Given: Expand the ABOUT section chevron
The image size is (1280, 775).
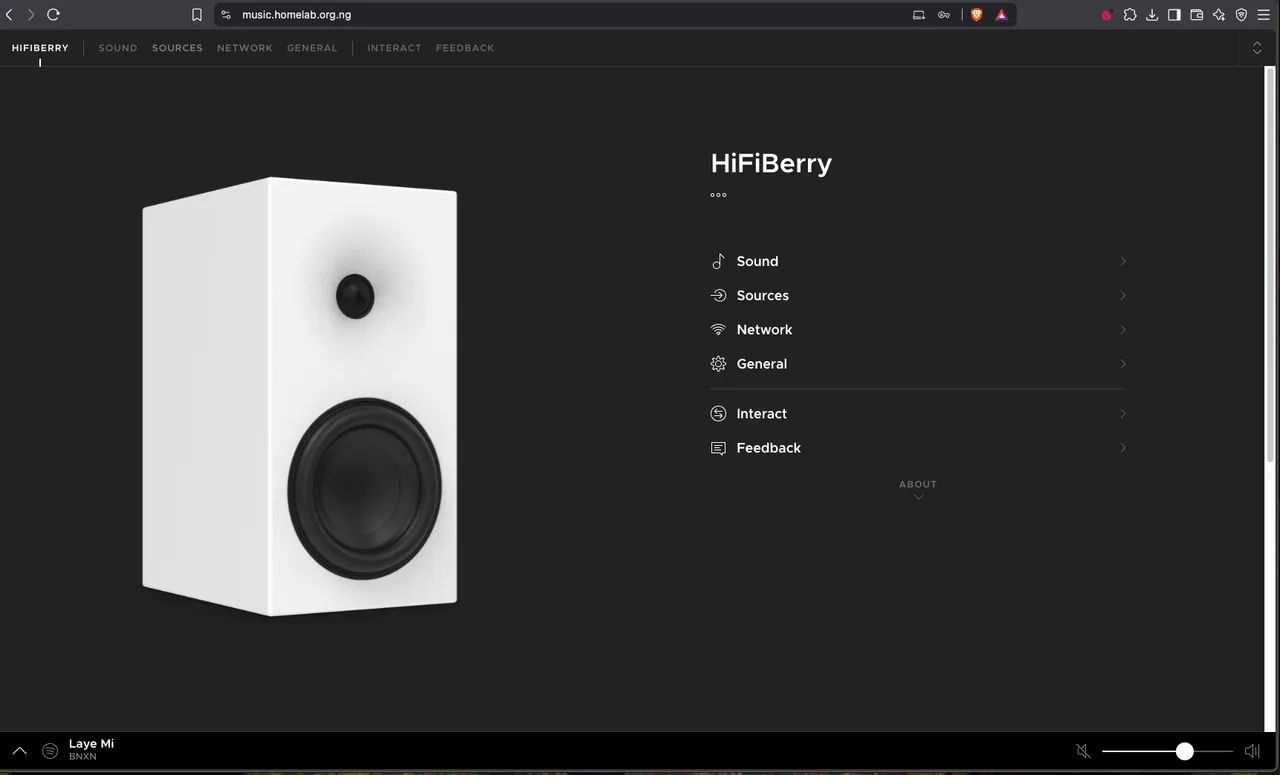Looking at the screenshot, I should (918, 497).
